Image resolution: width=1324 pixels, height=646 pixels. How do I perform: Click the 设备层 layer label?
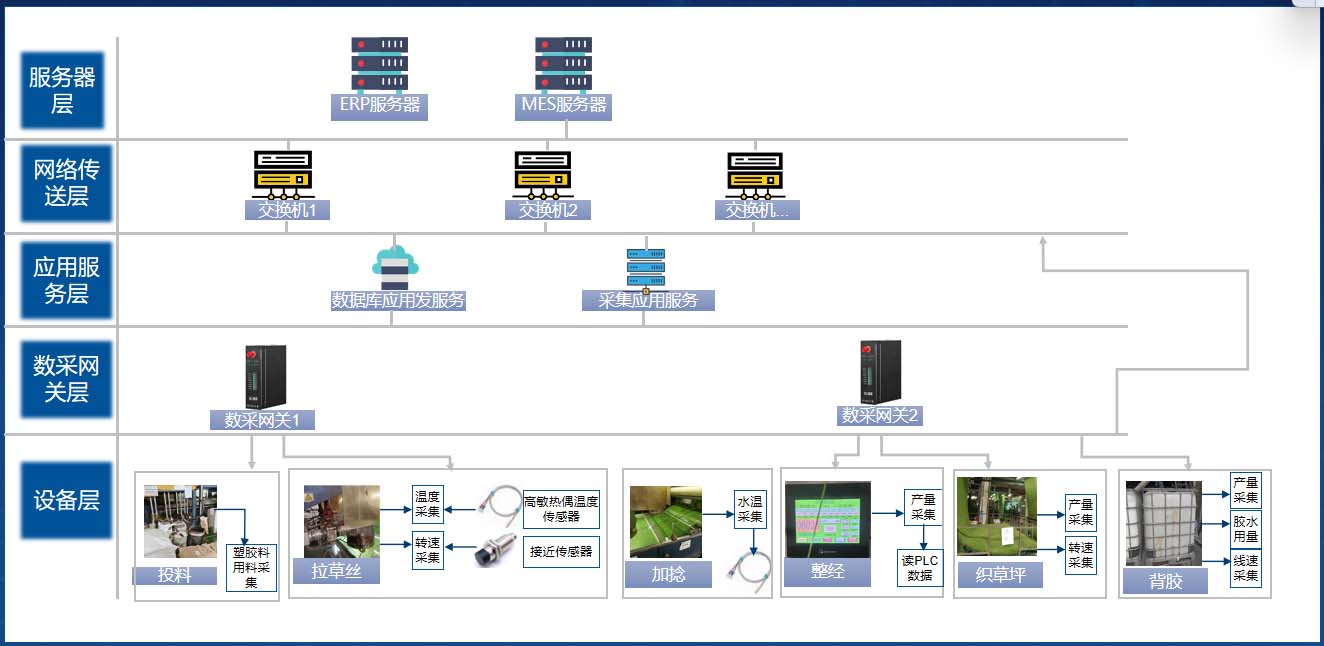coord(62,500)
